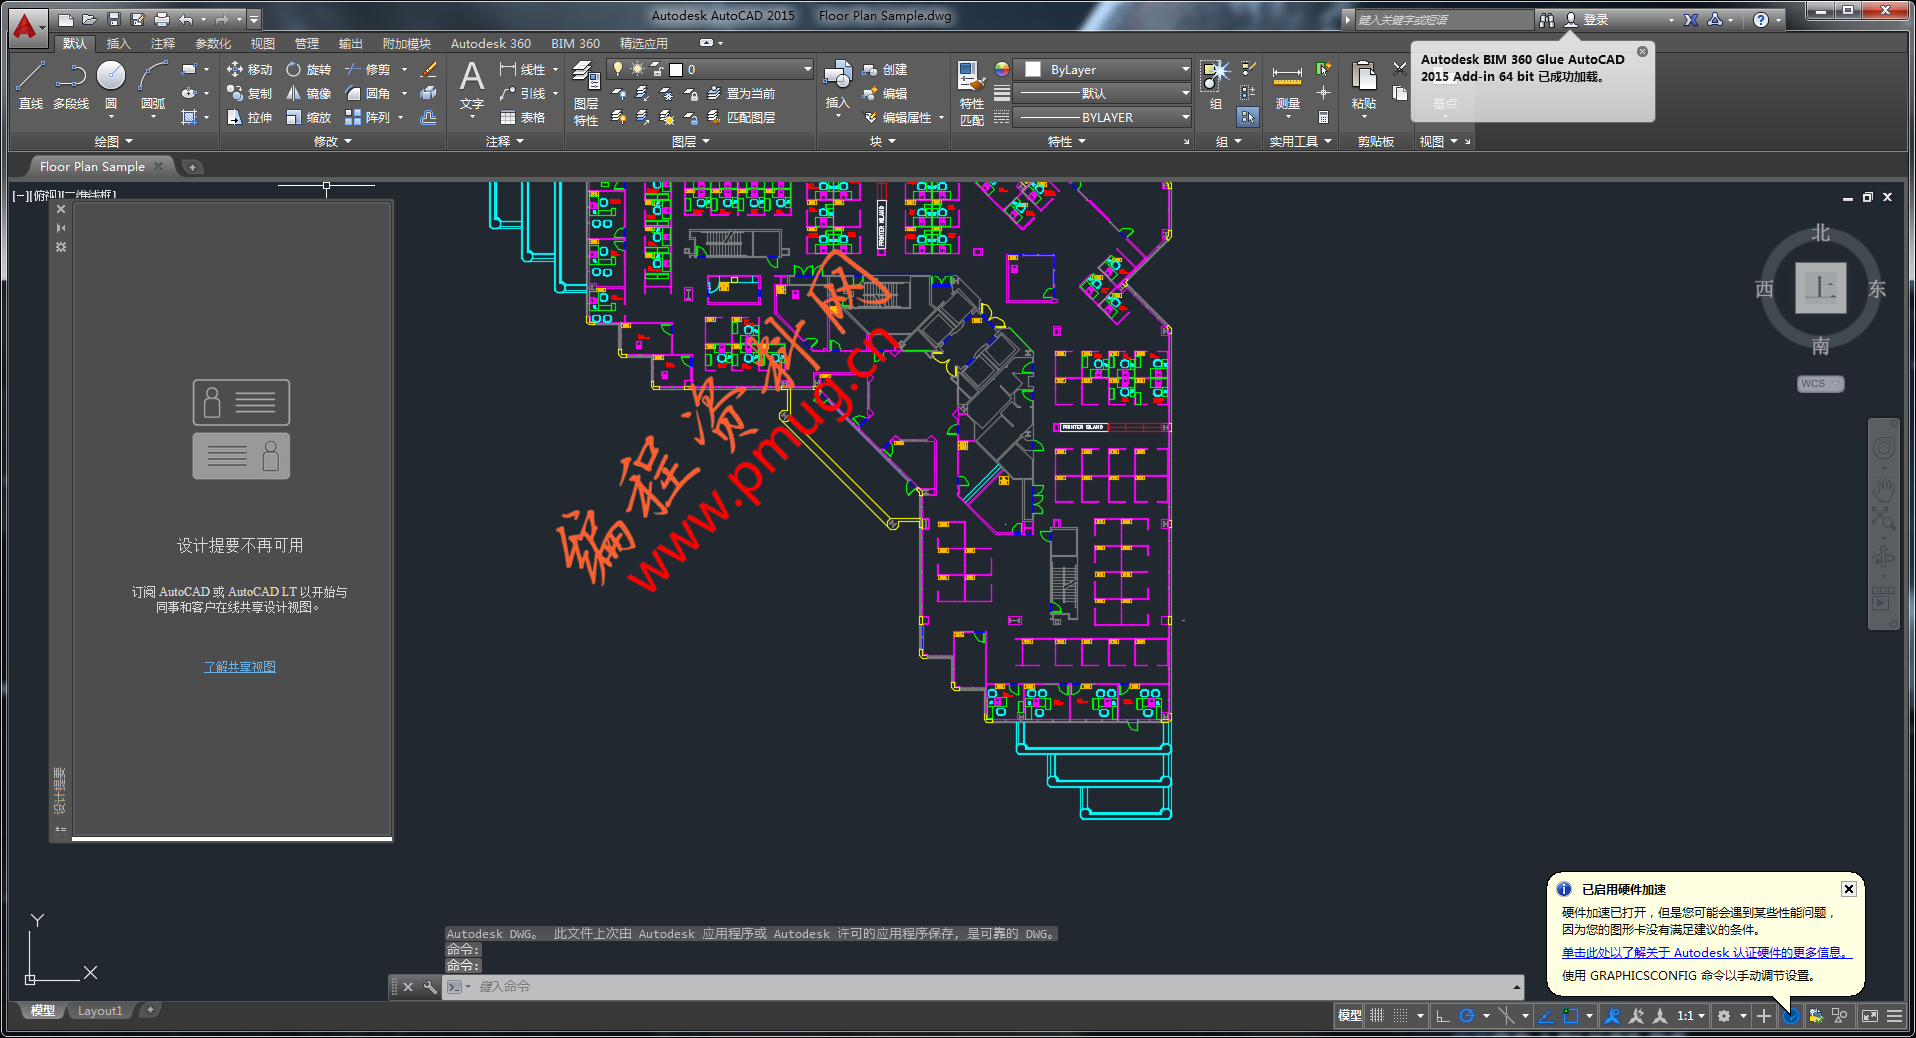
Task: Switch to the Layout1 tab
Action: (100, 1011)
